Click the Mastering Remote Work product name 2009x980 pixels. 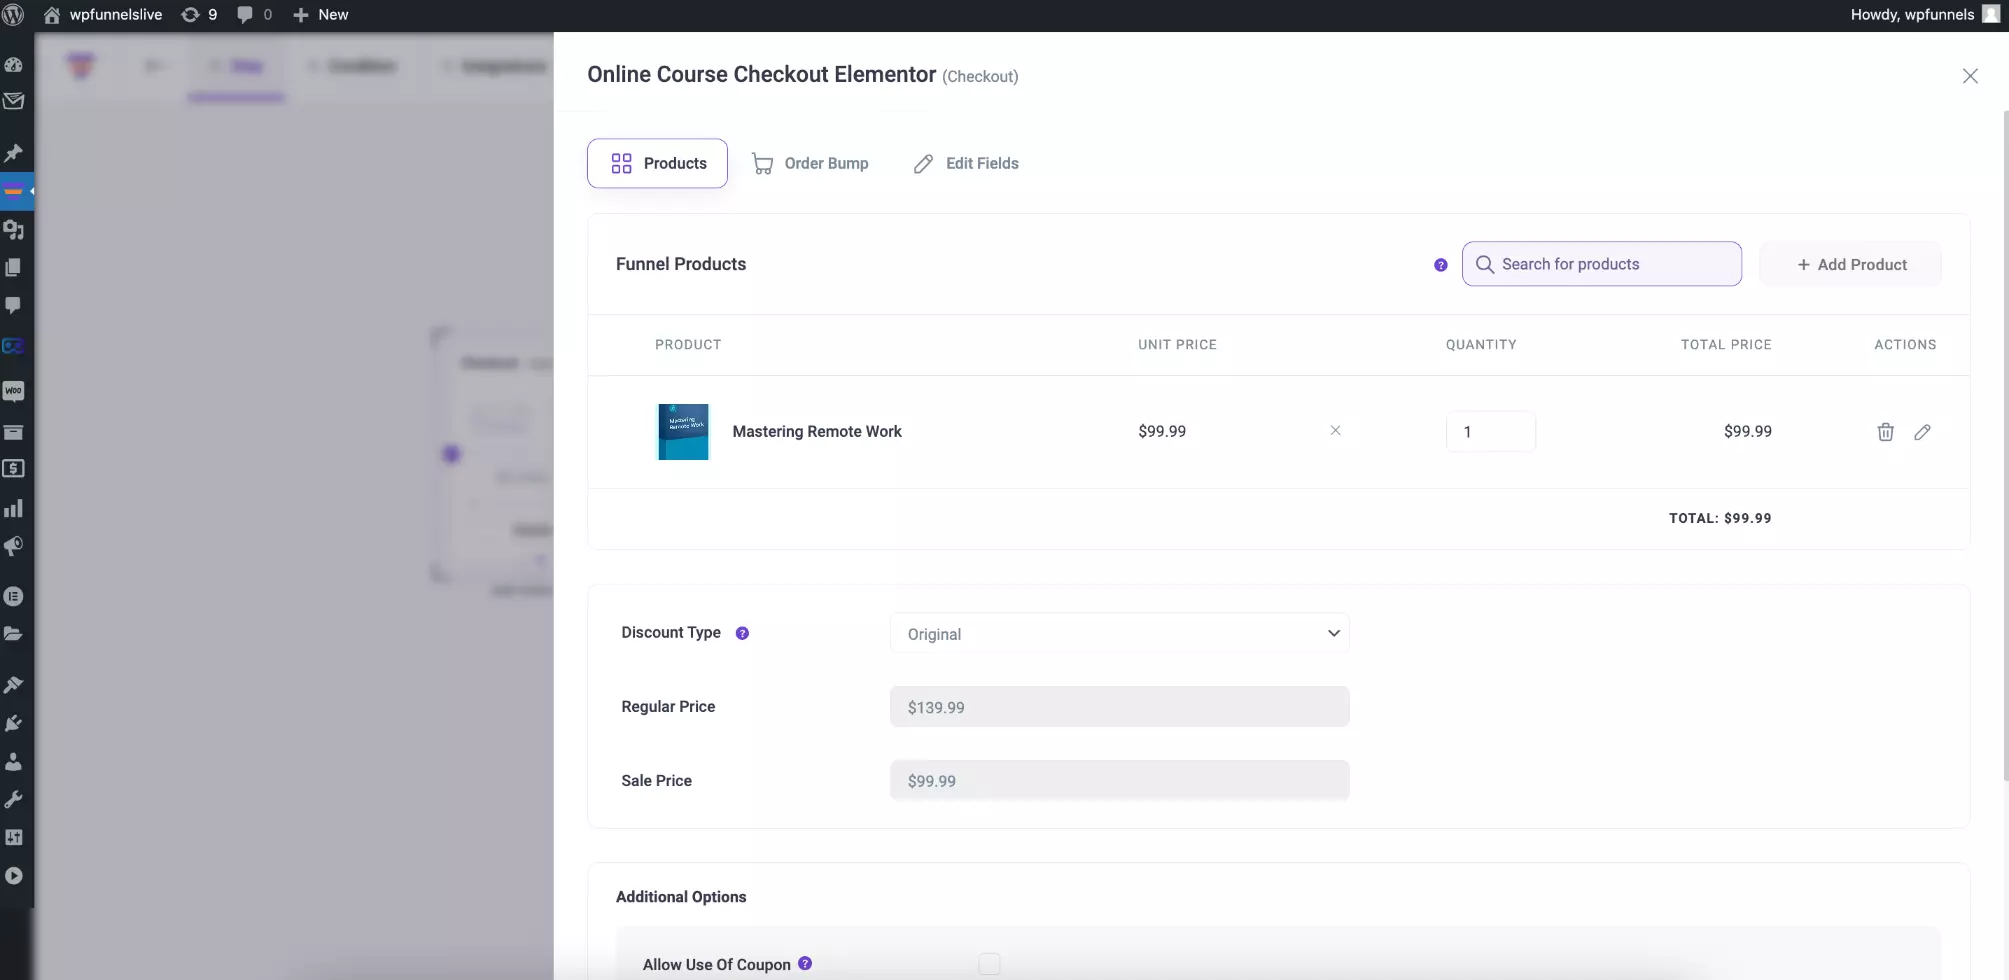pos(817,432)
